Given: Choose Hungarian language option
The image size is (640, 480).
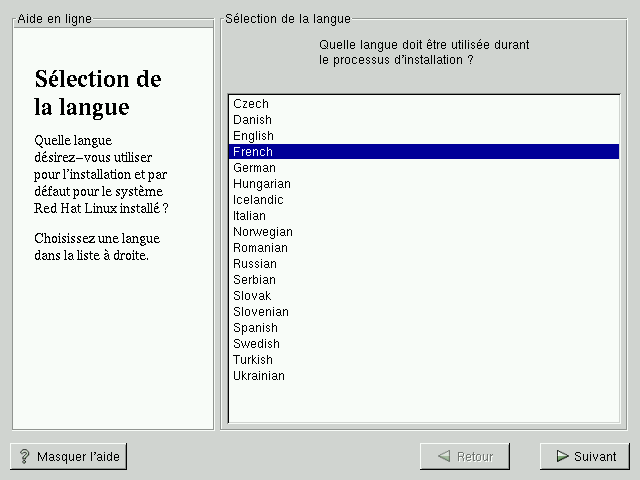Looking at the screenshot, I should tap(262, 184).
